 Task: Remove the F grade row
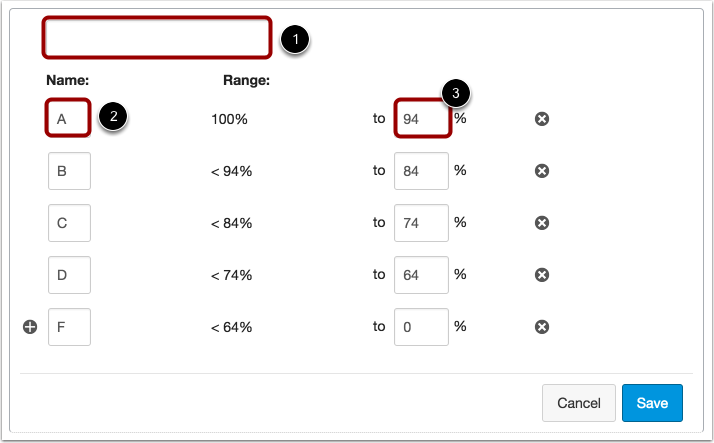tap(542, 327)
